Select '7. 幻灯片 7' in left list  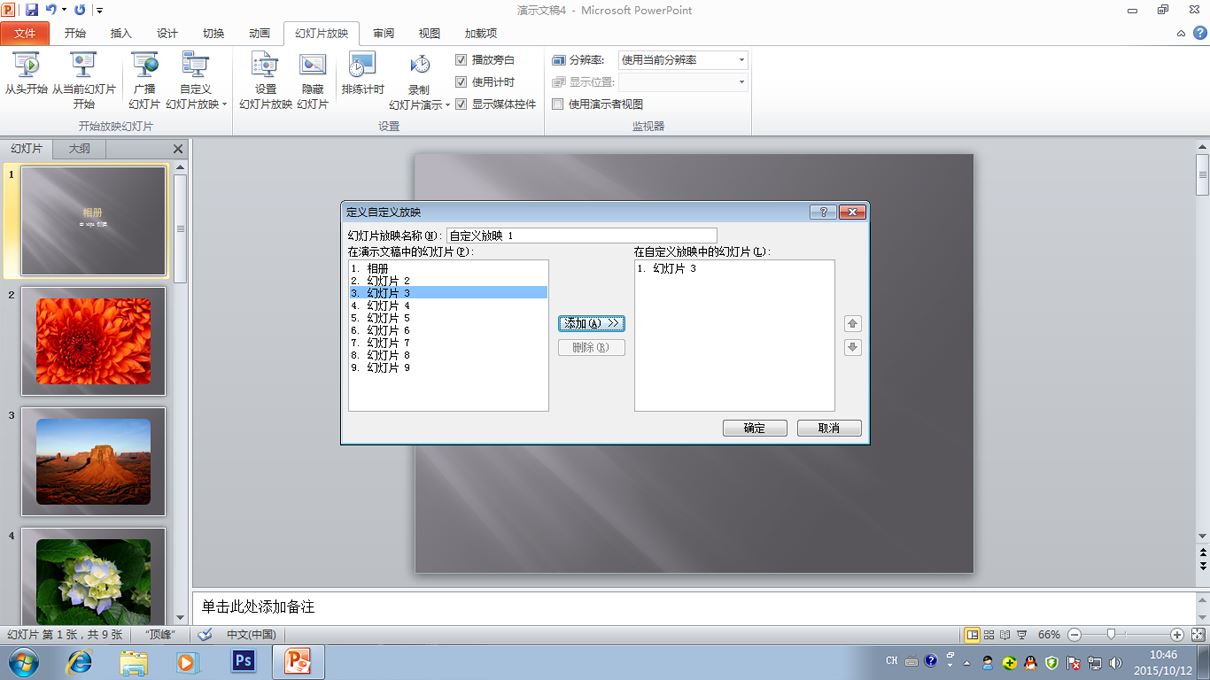pyautogui.click(x=448, y=343)
